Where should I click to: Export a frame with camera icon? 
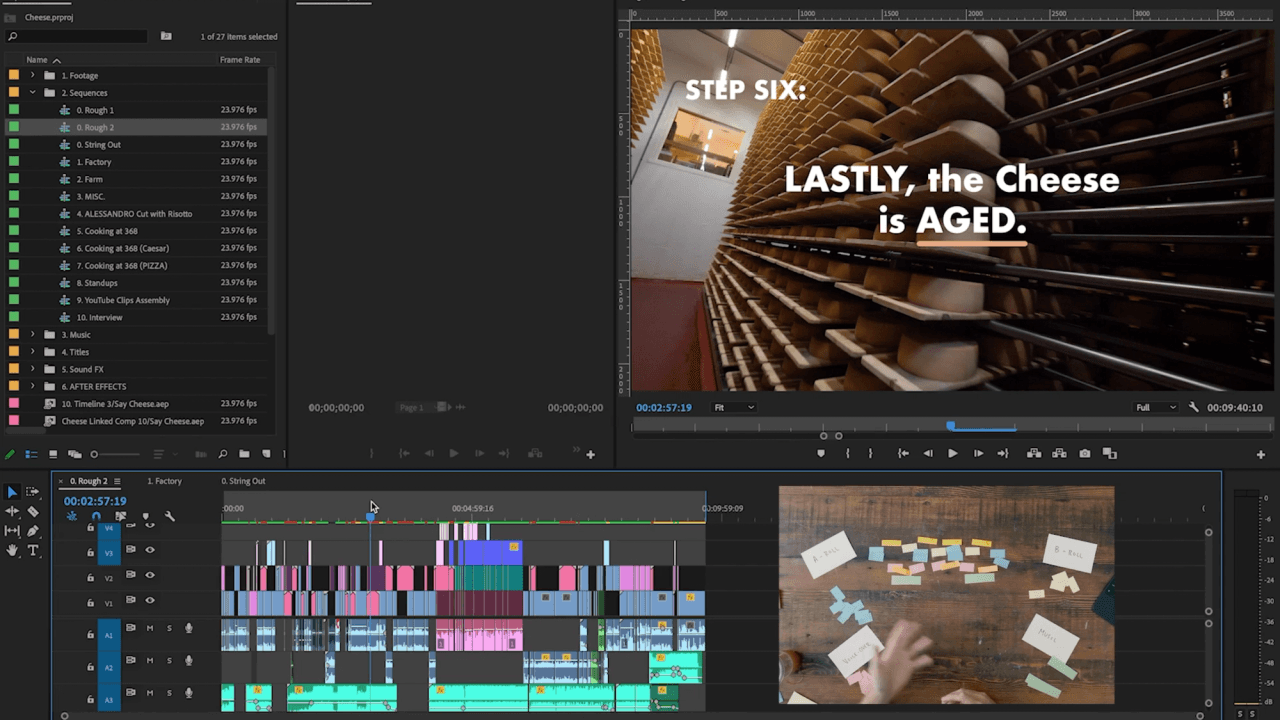(x=1085, y=453)
